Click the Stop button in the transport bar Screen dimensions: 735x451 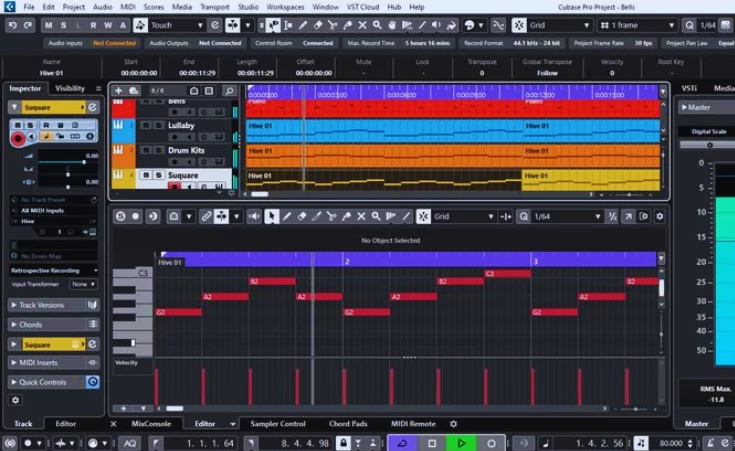(x=432, y=443)
